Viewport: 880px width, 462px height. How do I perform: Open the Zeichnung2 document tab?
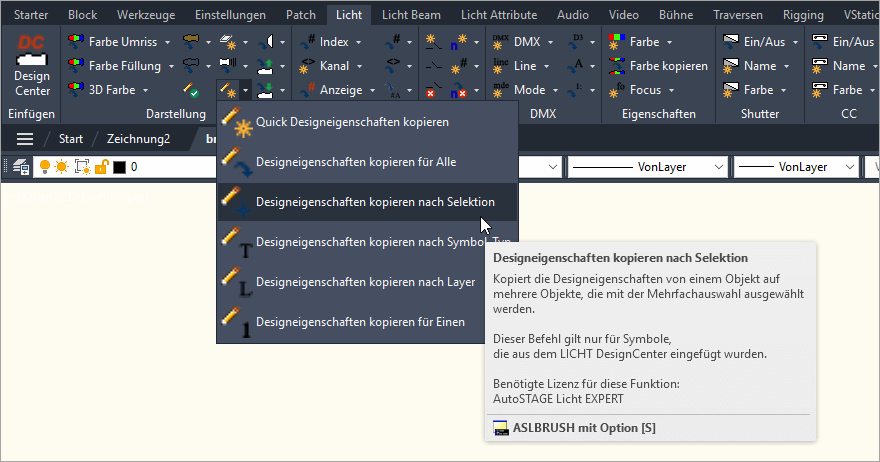pos(138,139)
